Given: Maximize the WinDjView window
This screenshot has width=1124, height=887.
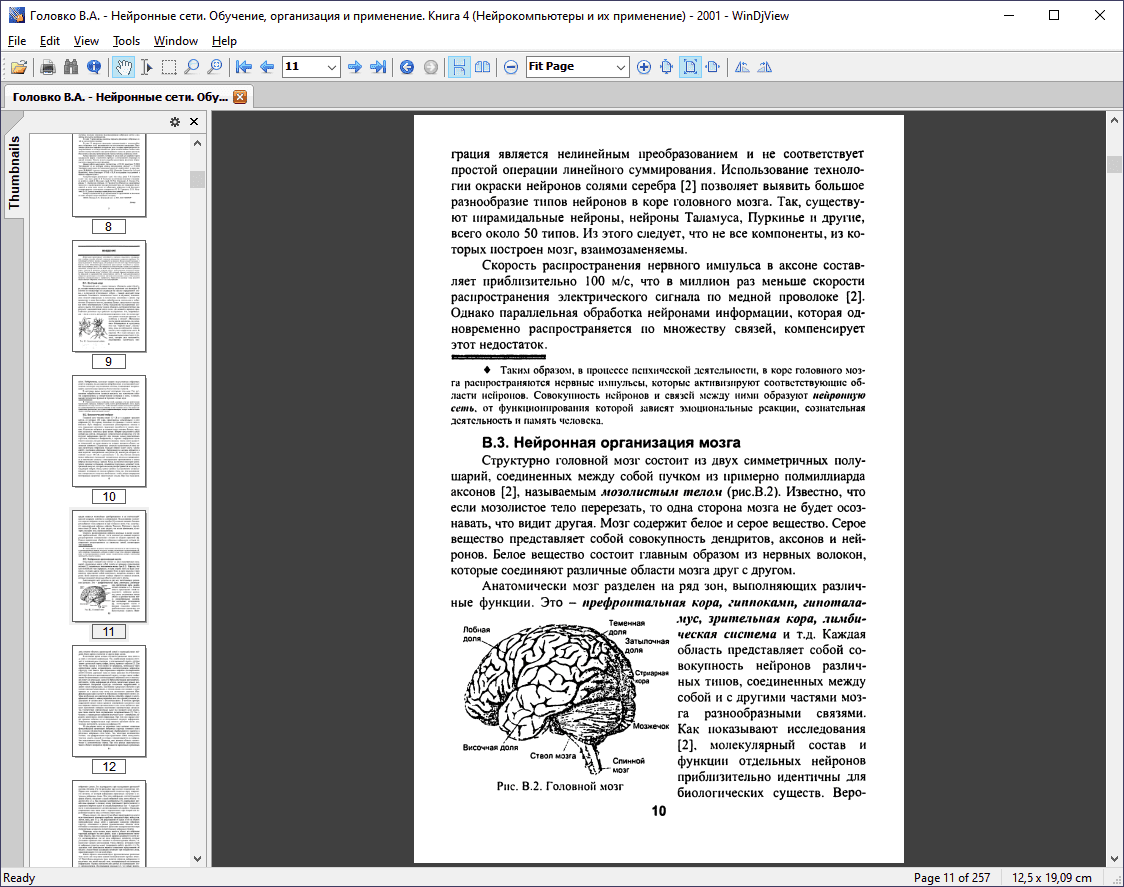Looking at the screenshot, I should click(x=1054, y=15).
